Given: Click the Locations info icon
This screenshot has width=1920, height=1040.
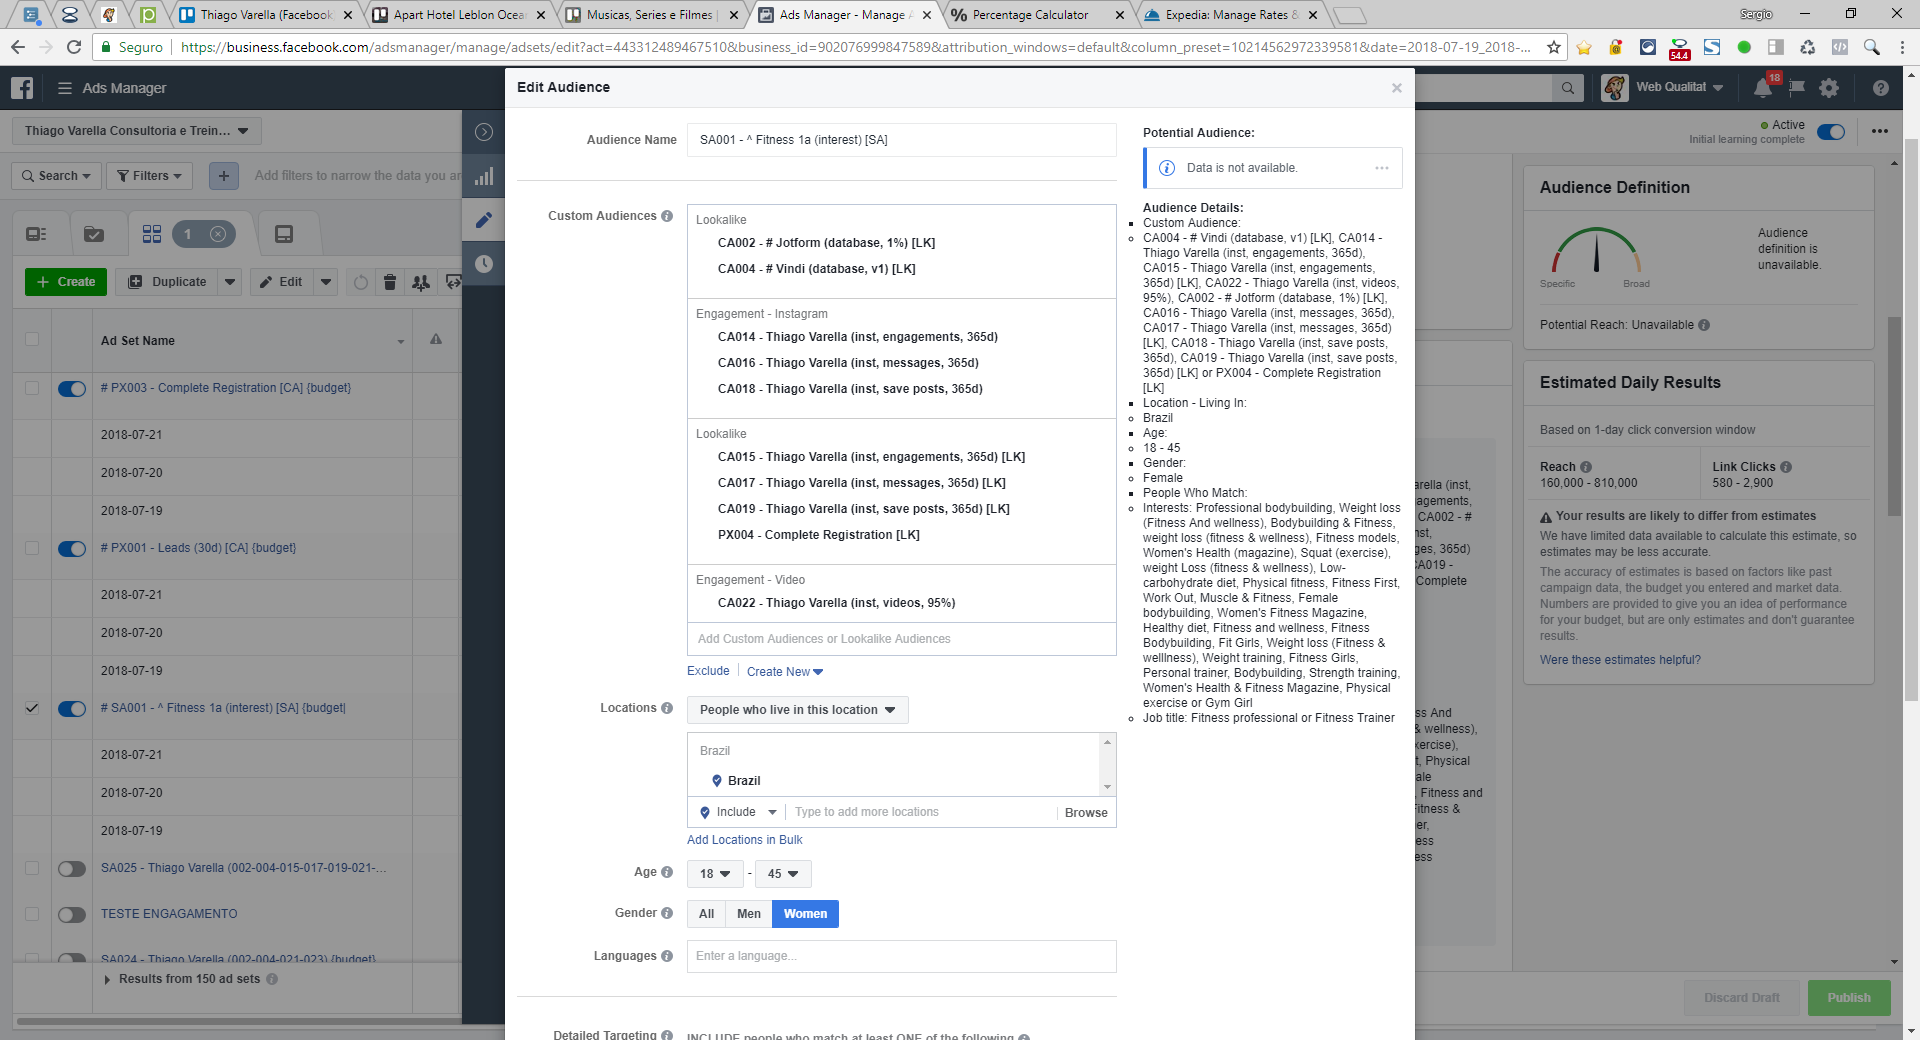Looking at the screenshot, I should [x=667, y=708].
